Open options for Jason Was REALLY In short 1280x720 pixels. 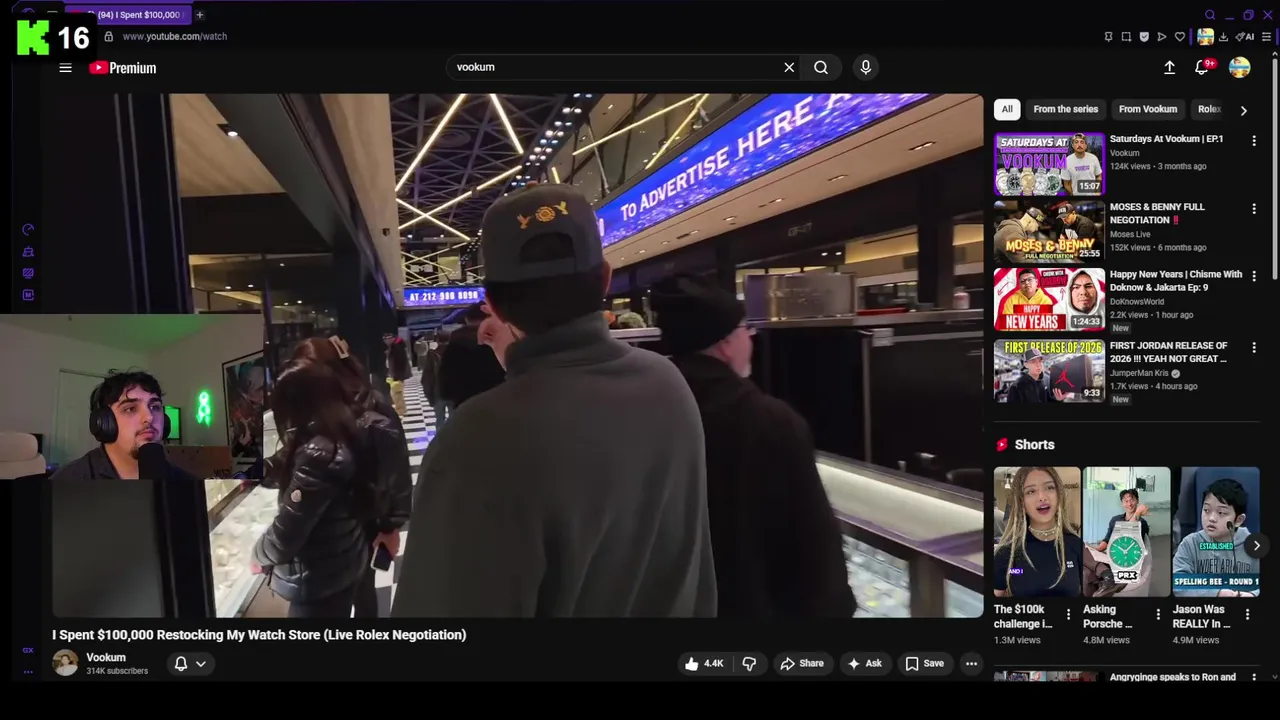[1247, 614]
